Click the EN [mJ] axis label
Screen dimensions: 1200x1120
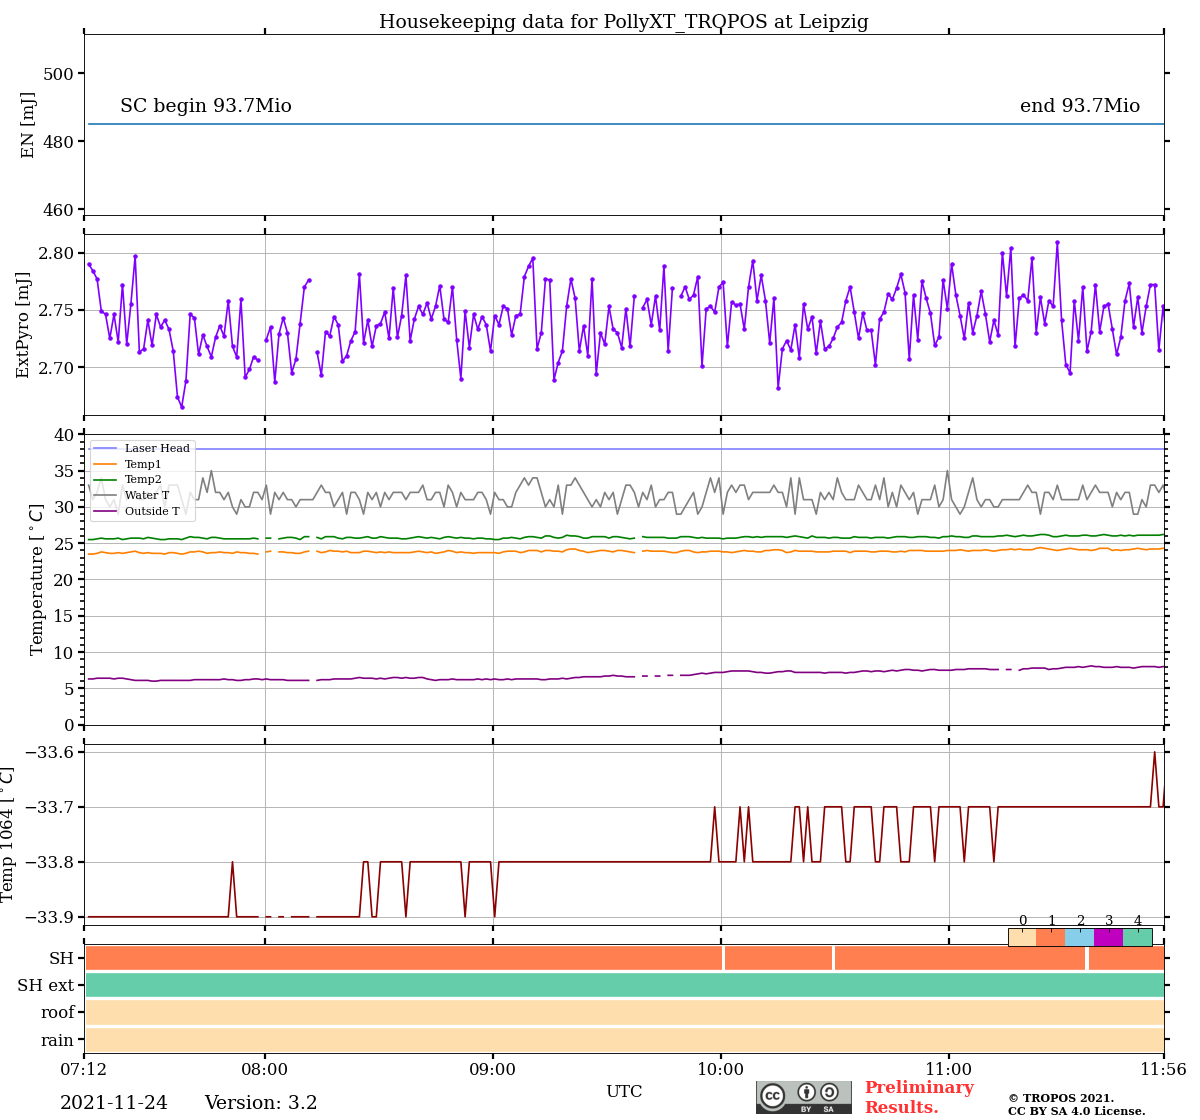pyautogui.click(x=28, y=125)
